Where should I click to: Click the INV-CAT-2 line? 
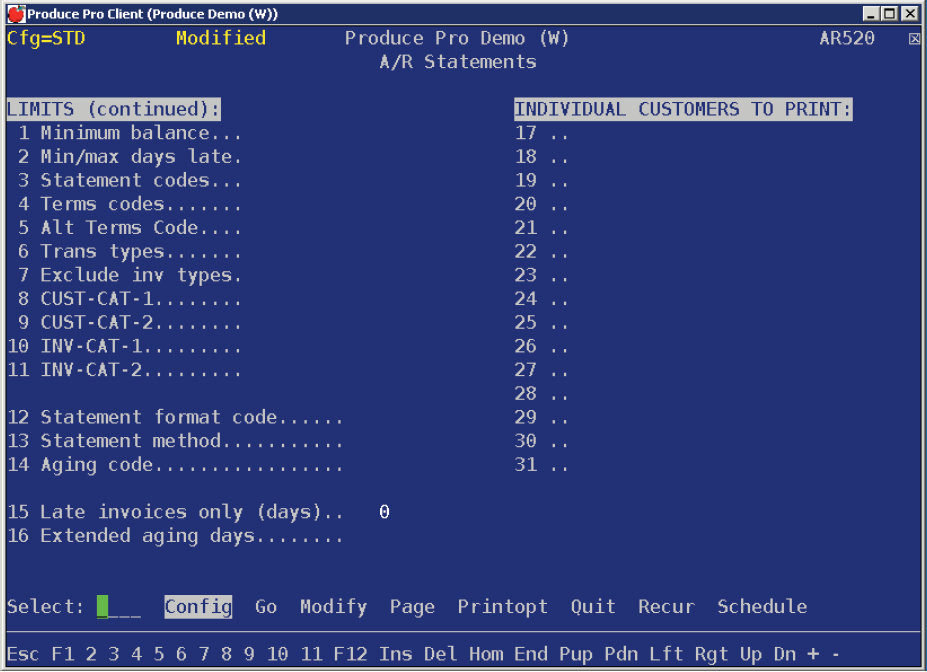coord(125,370)
